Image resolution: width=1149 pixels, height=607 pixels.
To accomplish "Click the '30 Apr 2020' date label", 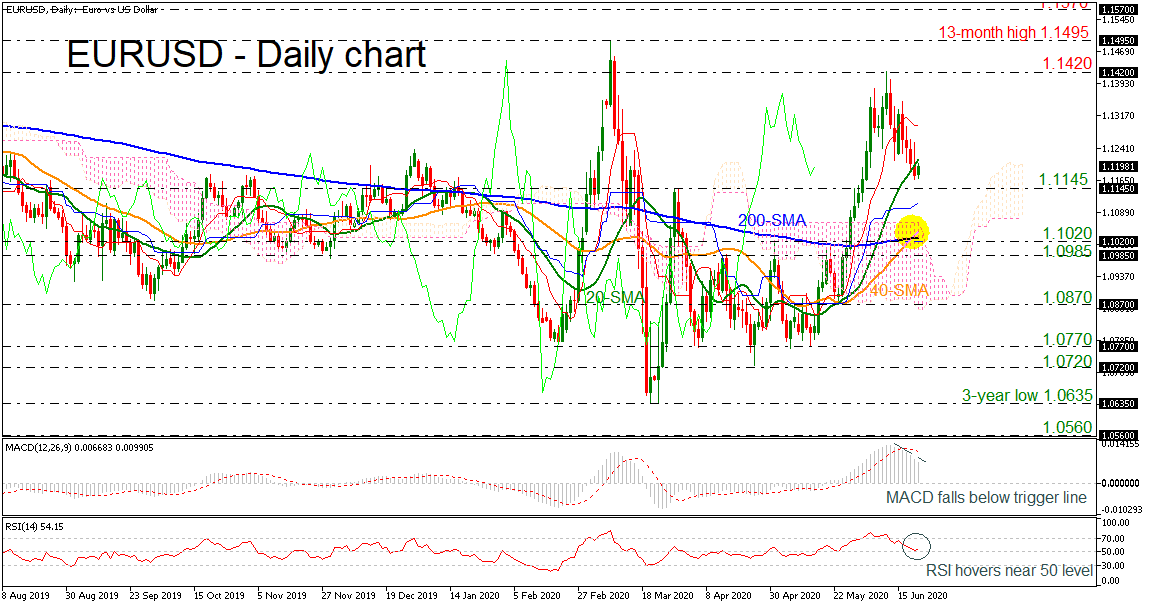I will pyautogui.click(x=794, y=596).
